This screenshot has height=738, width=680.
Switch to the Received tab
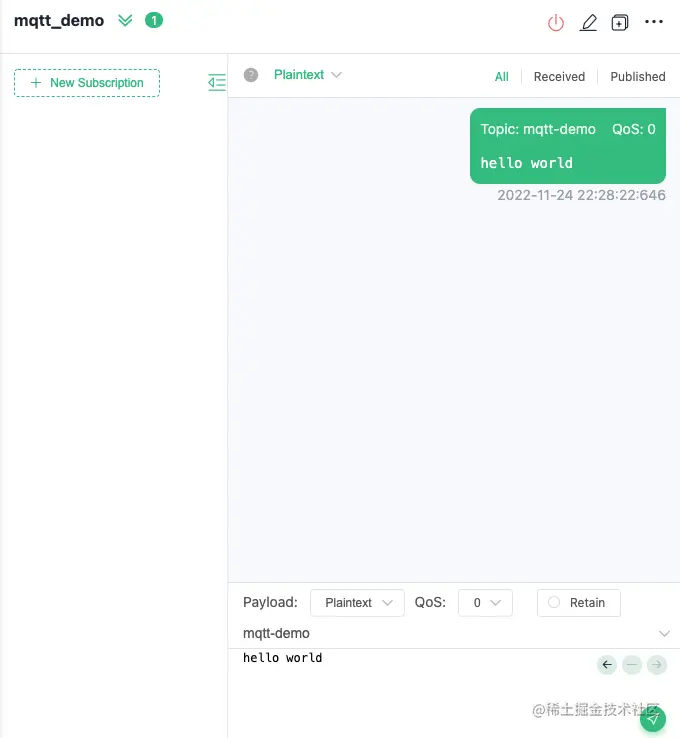pyautogui.click(x=559, y=77)
